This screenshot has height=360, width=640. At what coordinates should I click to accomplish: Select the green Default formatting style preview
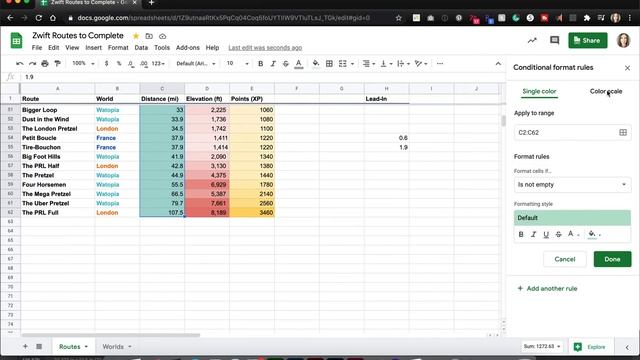coord(572,218)
